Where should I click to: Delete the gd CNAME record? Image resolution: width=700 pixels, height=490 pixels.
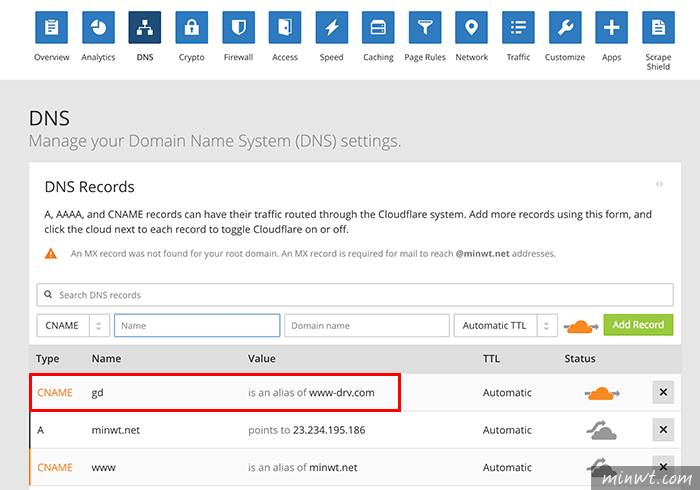coord(663,392)
